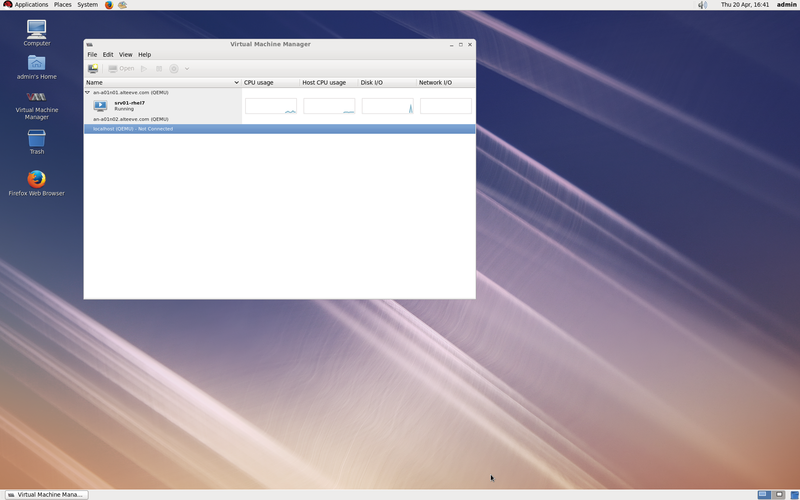Open the shutdown options dropdown arrow
The width and height of the screenshot is (800, 500).
click(x=187, y=69)
